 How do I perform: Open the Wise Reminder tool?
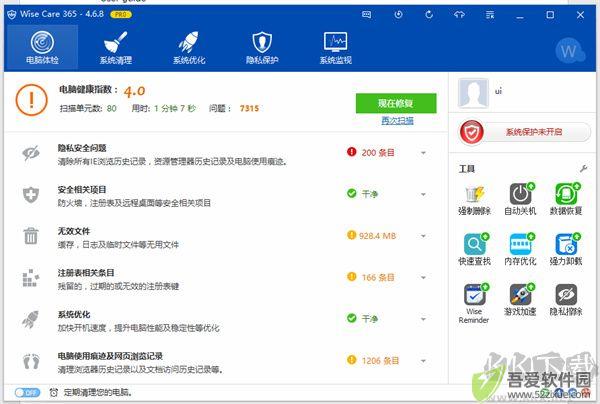[474, 304]
